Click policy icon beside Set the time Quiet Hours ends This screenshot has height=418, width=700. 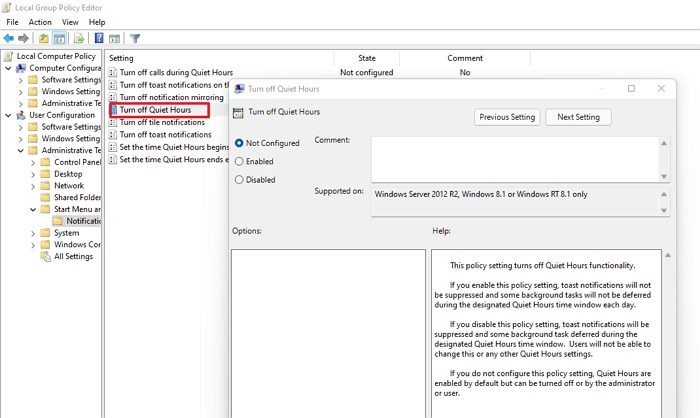(x=113, y=159)
